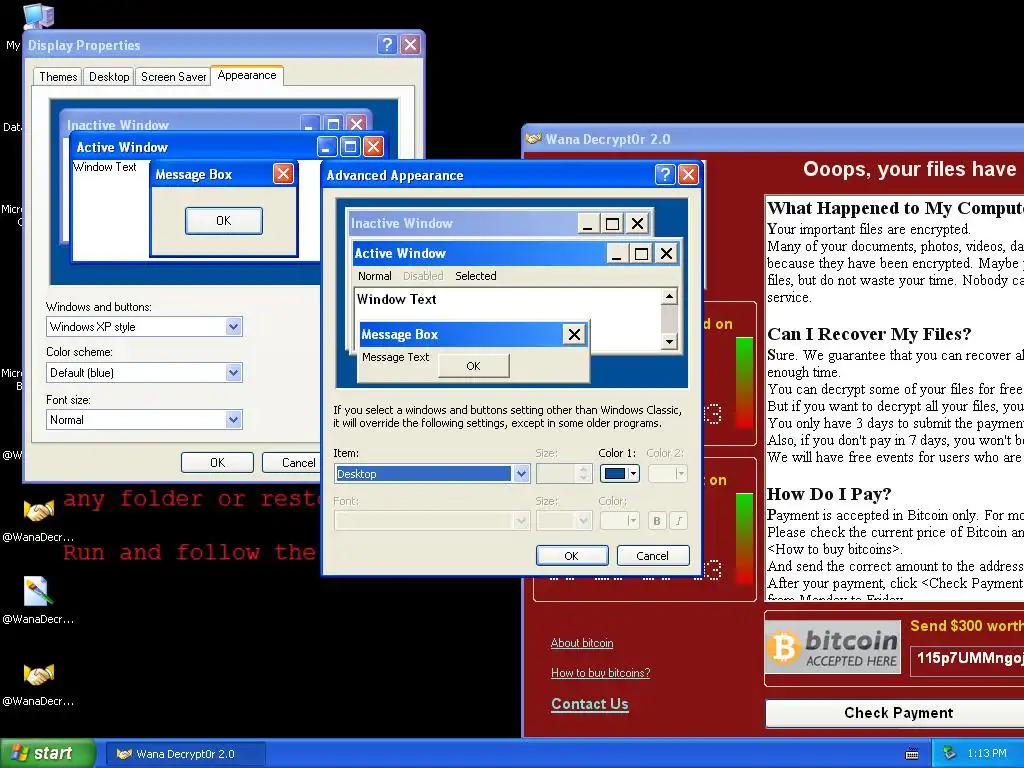Click the disabled font Size dropdown
This screenshot has height=768, width=1024.
564,520
